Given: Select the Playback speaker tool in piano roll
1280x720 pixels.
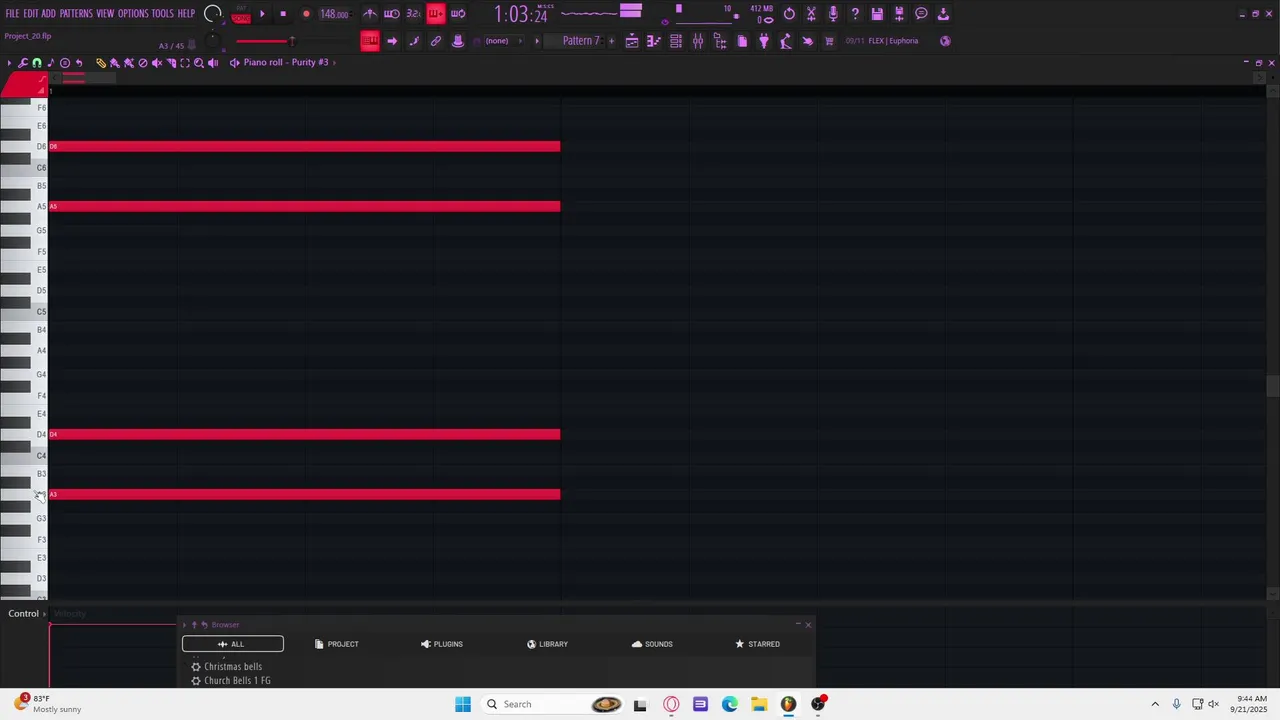Looking at the screenshot, I should (x=213, y=63).
